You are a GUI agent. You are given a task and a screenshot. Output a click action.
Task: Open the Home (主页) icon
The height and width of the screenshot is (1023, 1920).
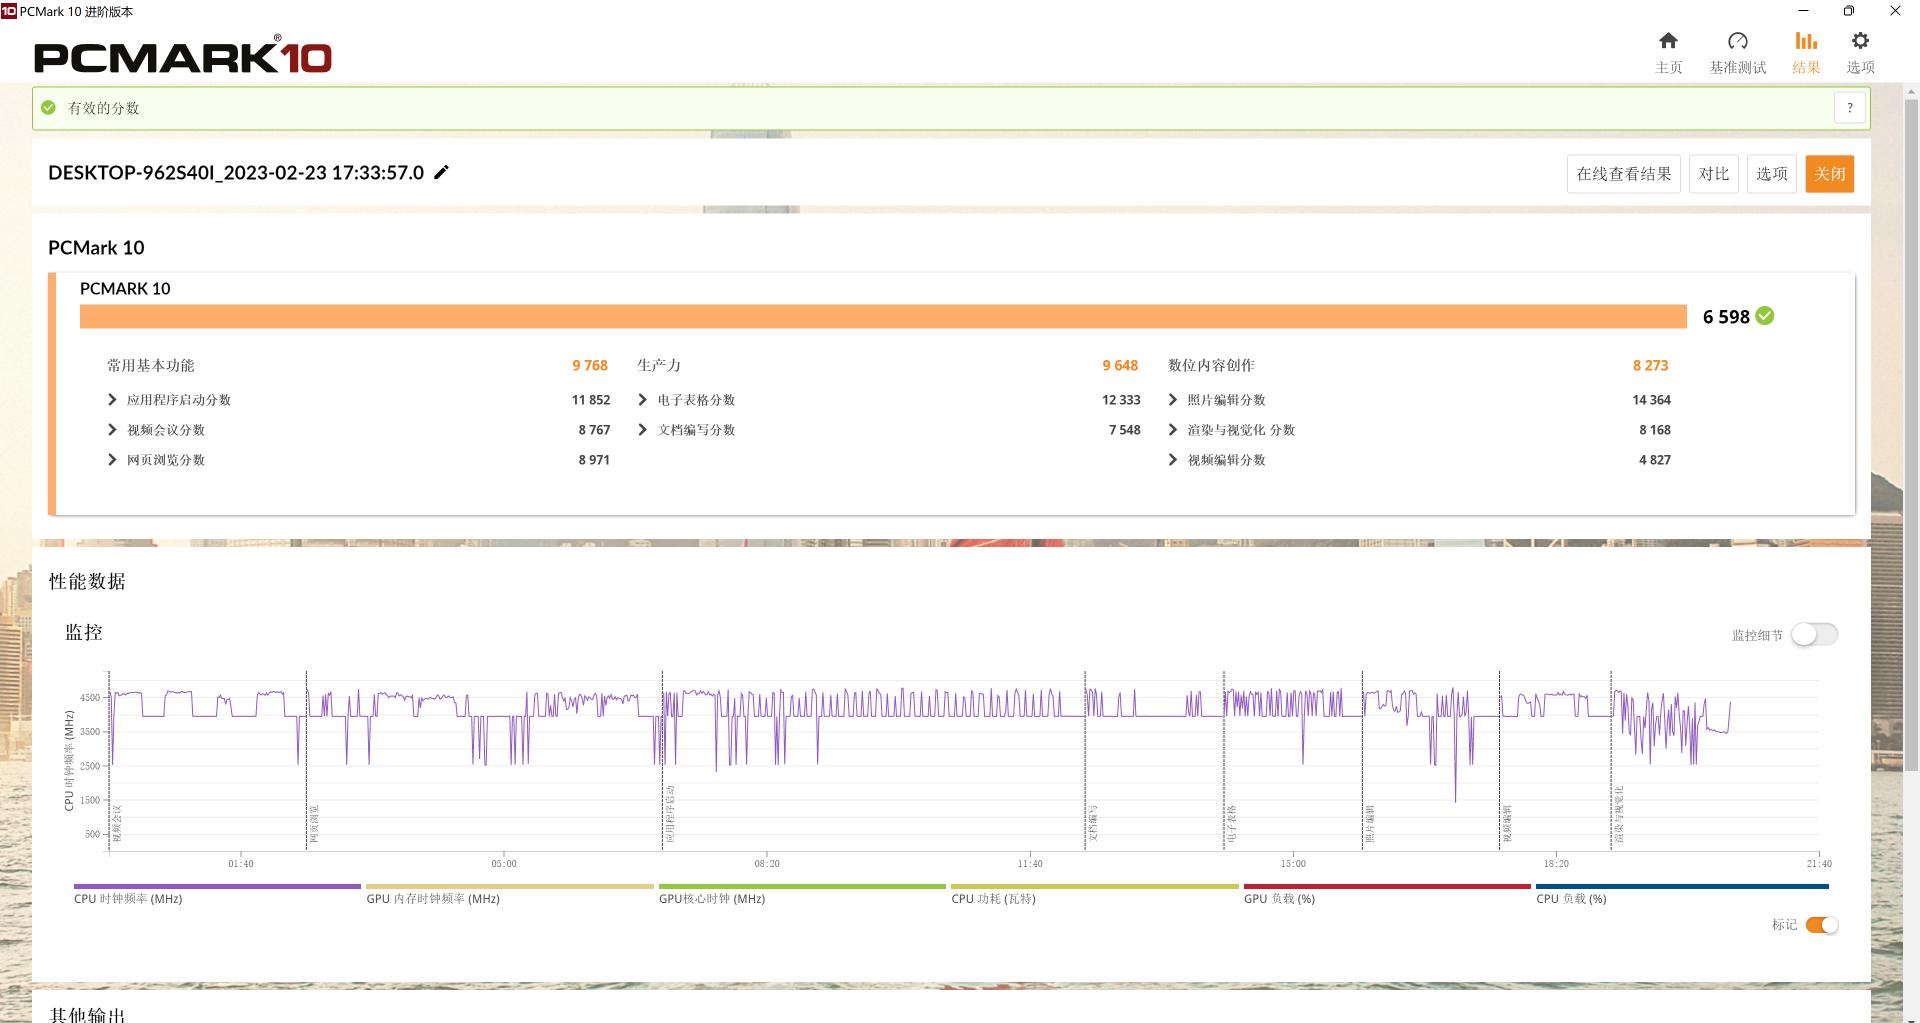pos(1668,41)
